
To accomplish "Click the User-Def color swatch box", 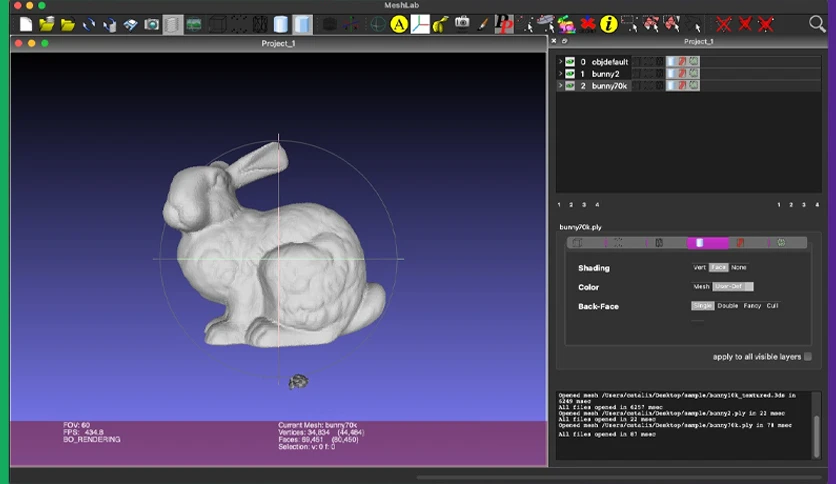I will (x=749, y=287).
